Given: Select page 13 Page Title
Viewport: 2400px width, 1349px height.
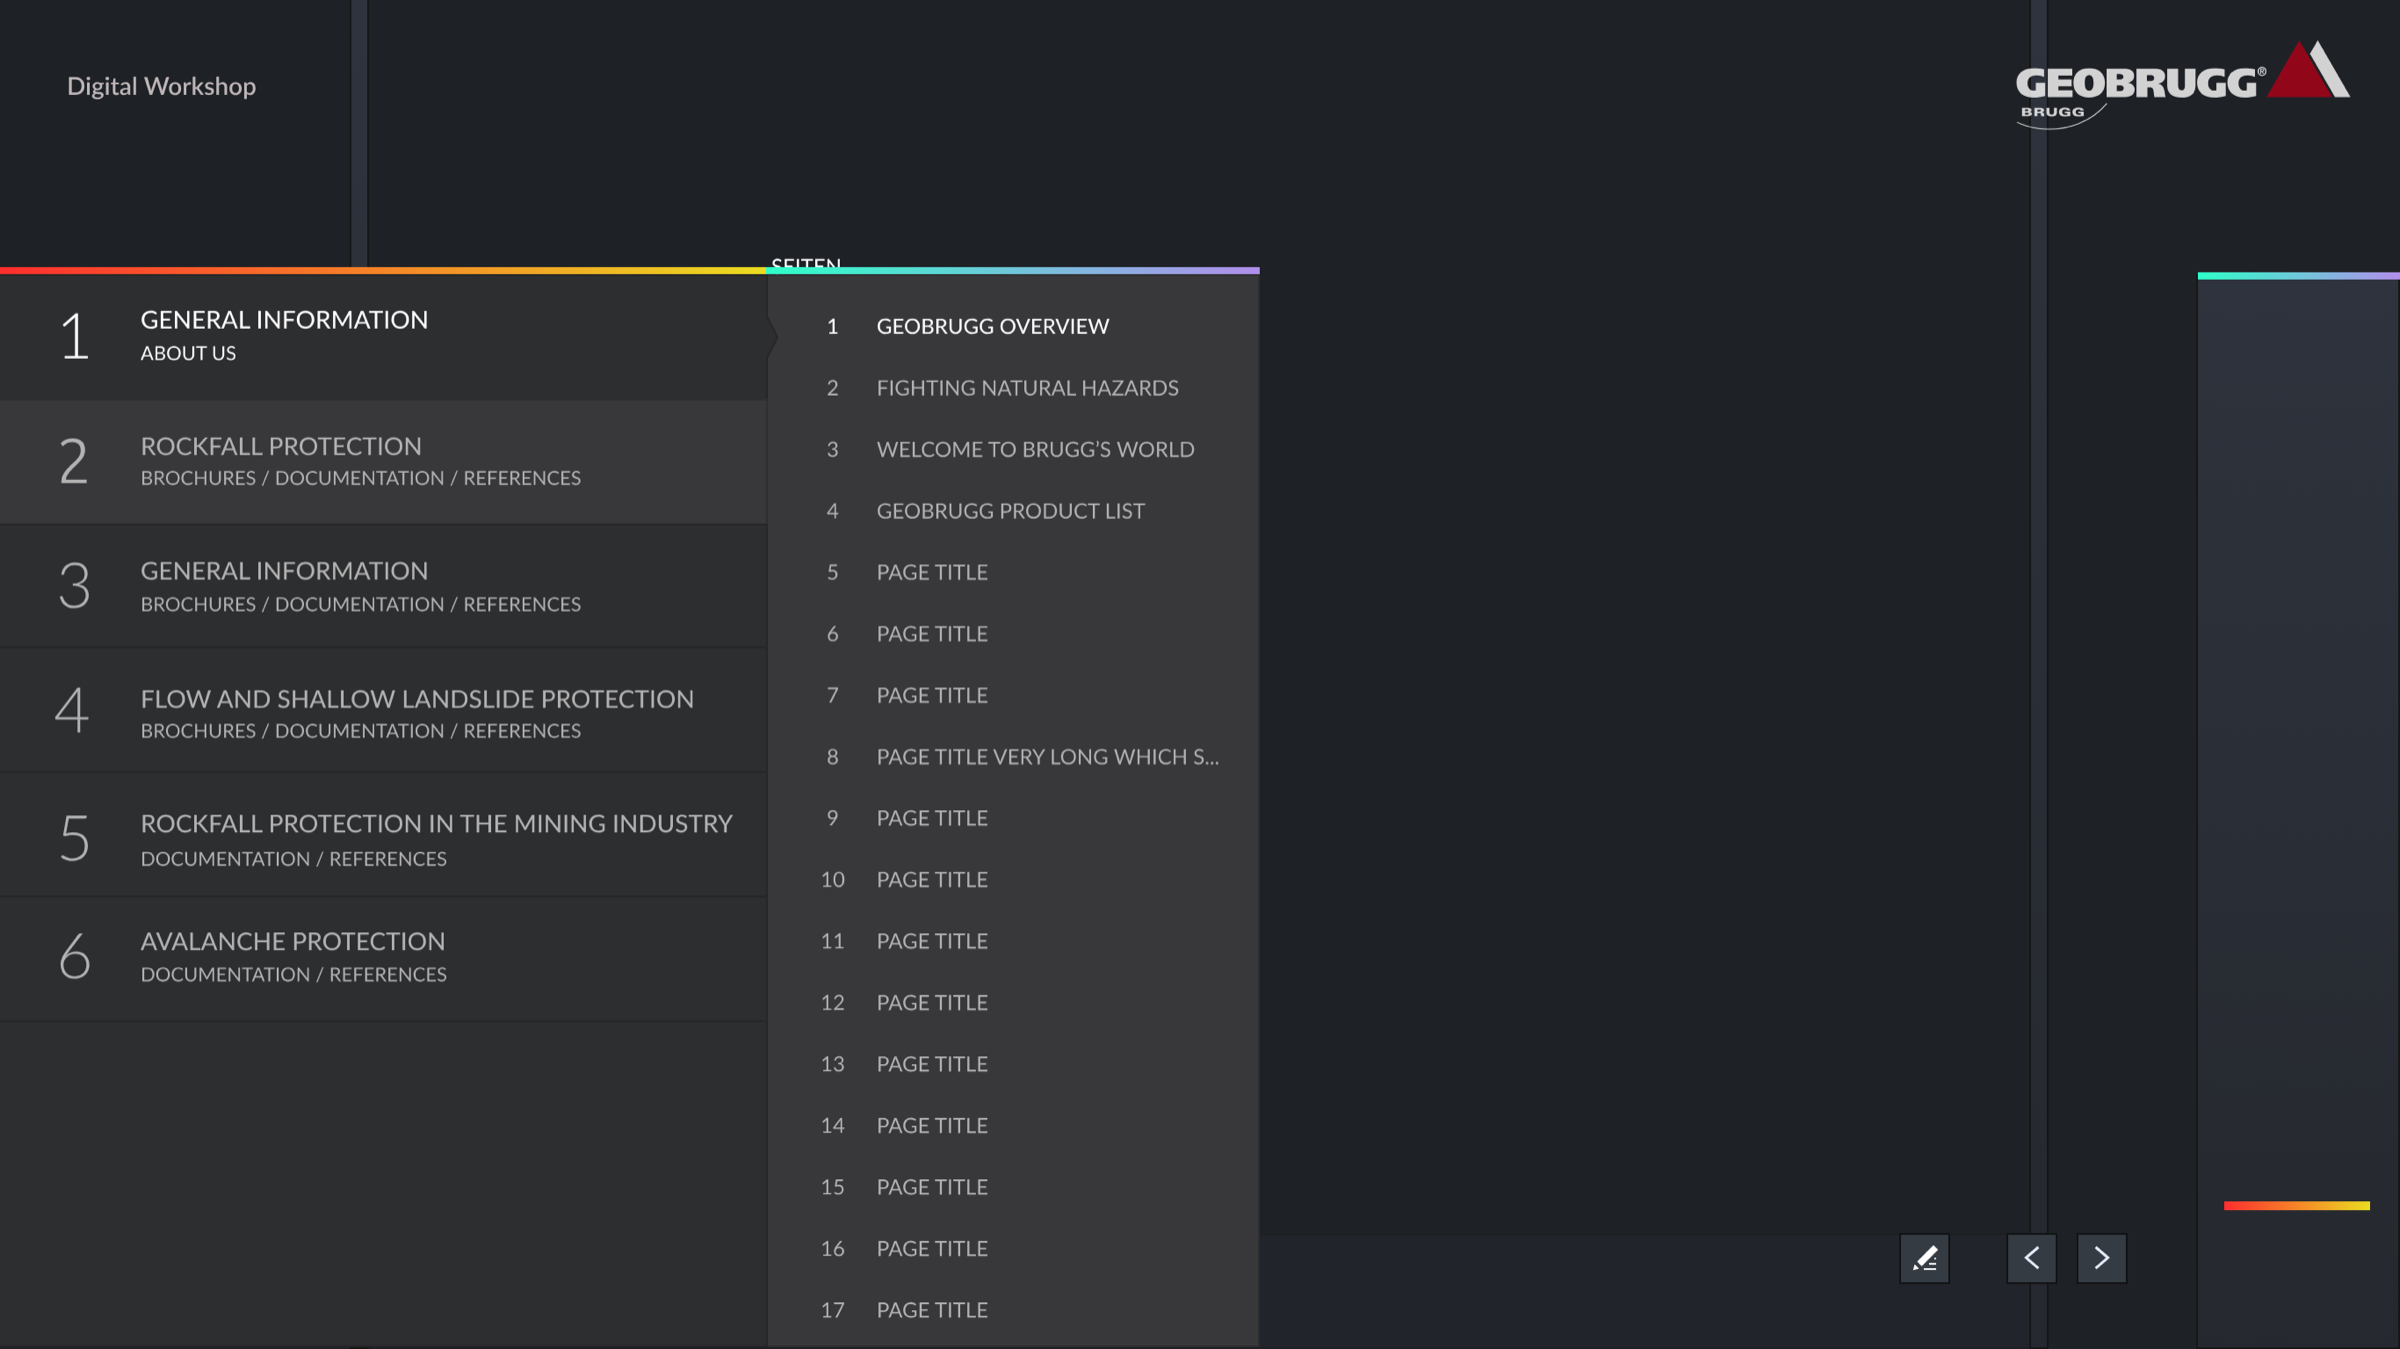Looking at the screenshot, I should coord(1013,1064).
